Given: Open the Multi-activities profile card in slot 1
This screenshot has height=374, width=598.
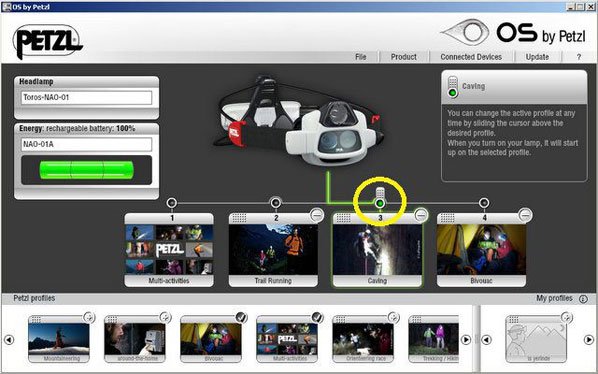Looking at the screenshot, I should click(169, 250).
